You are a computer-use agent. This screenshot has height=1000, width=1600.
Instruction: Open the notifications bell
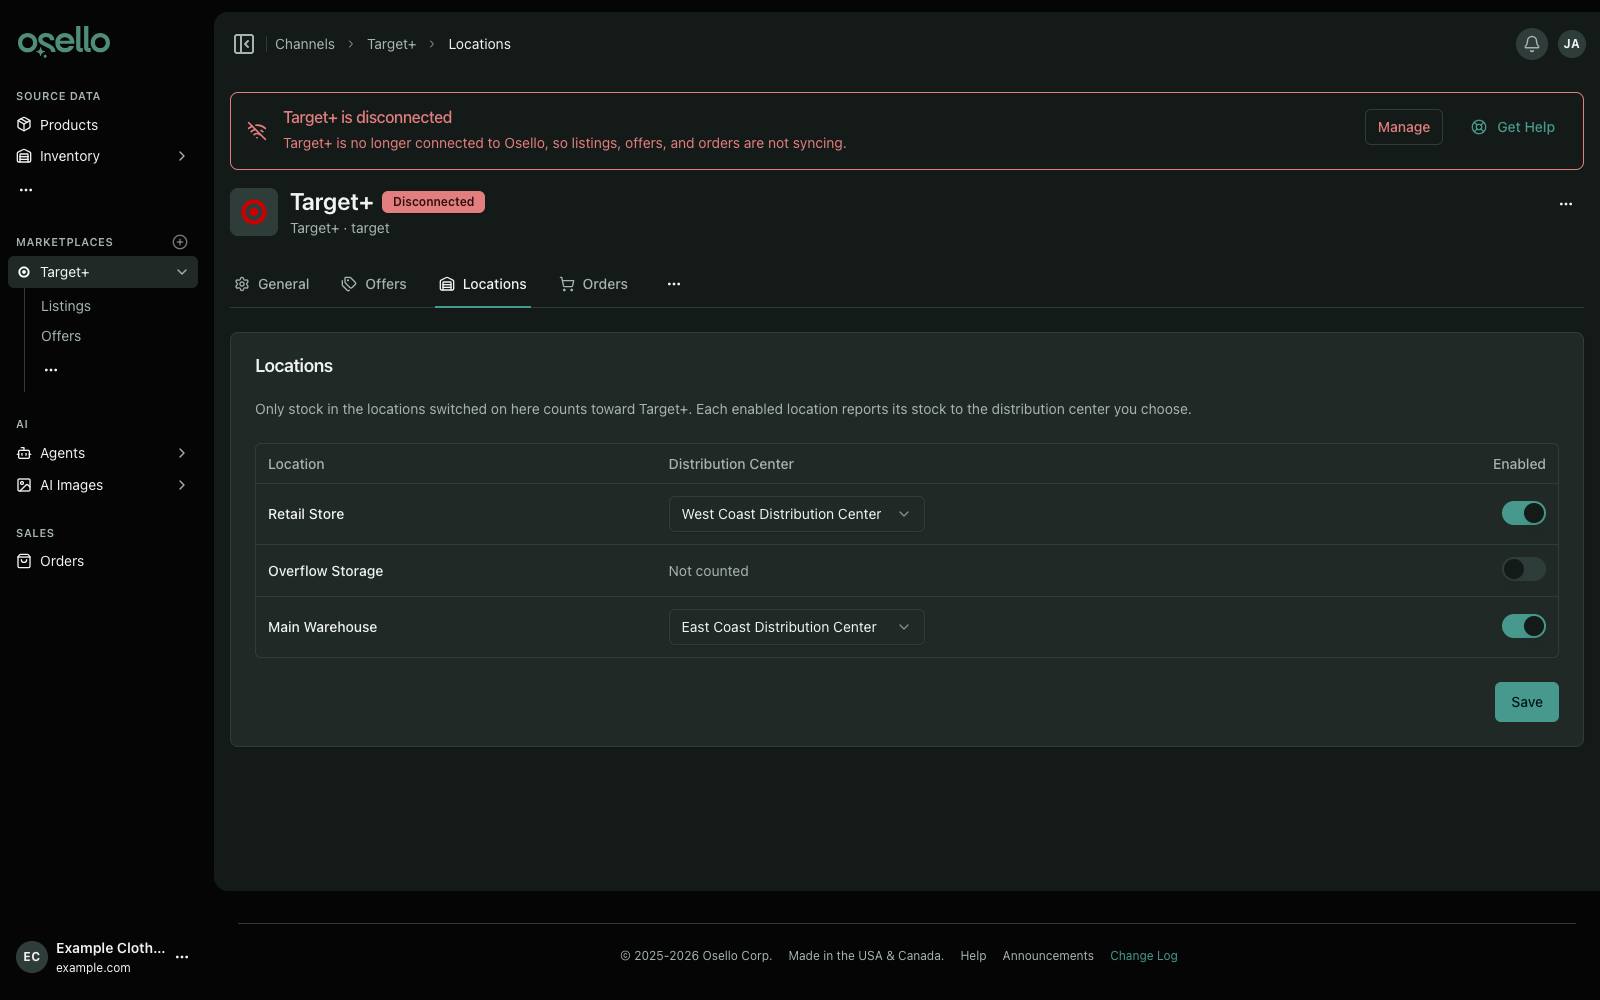(1532, 44)
